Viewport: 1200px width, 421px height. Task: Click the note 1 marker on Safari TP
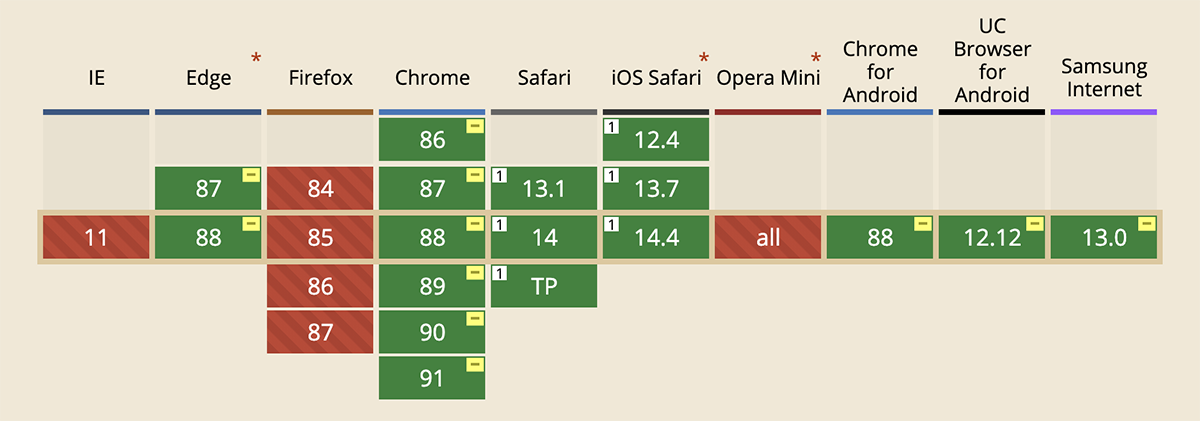[x=497, y=273]
